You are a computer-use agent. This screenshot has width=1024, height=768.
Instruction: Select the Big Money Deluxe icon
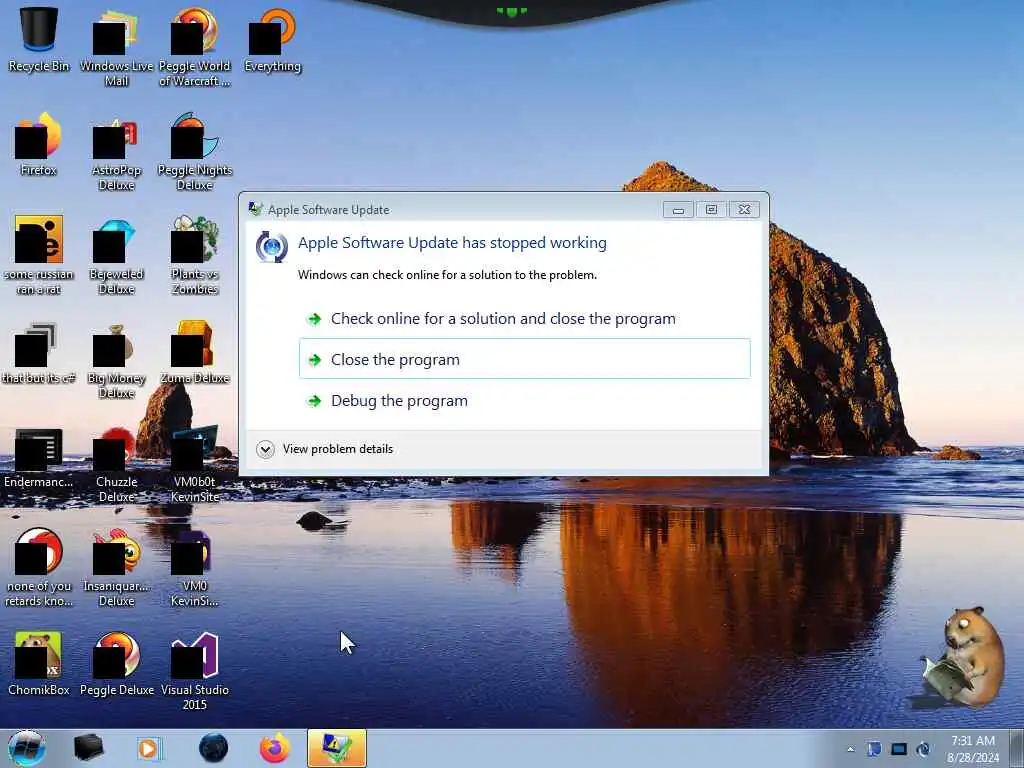116,360
